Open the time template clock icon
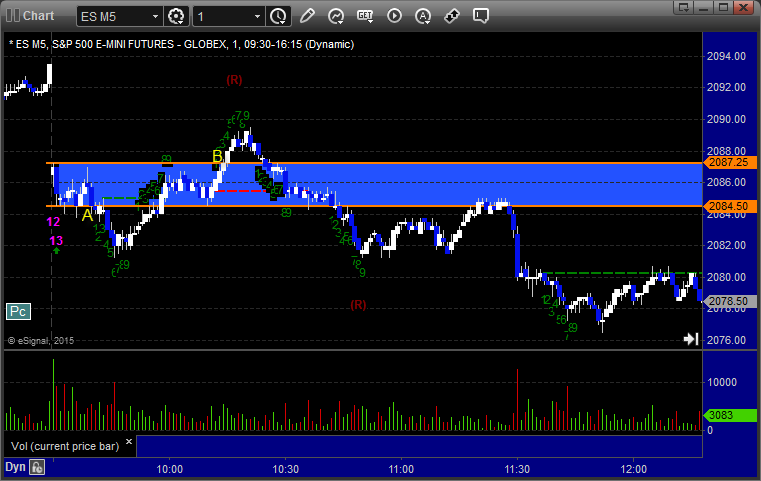The width and height of the screenshot is (761, 481). 278,16
